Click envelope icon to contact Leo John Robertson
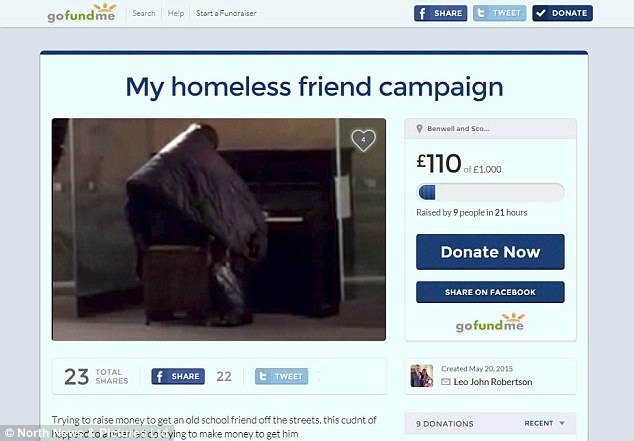The height and width of the screenshot is (441, 634). [446, 382]
